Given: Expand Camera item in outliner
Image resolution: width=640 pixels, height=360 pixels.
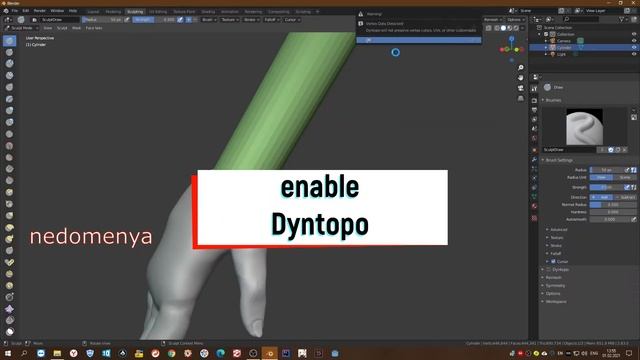Looking at the screenshot, I should [546, 41].
